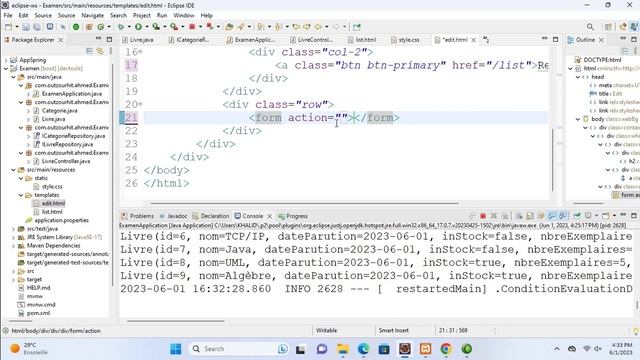This screenshot has width=640, height=360.
Task: Click the editor vertical scrollbar
Action: point(553,159)
